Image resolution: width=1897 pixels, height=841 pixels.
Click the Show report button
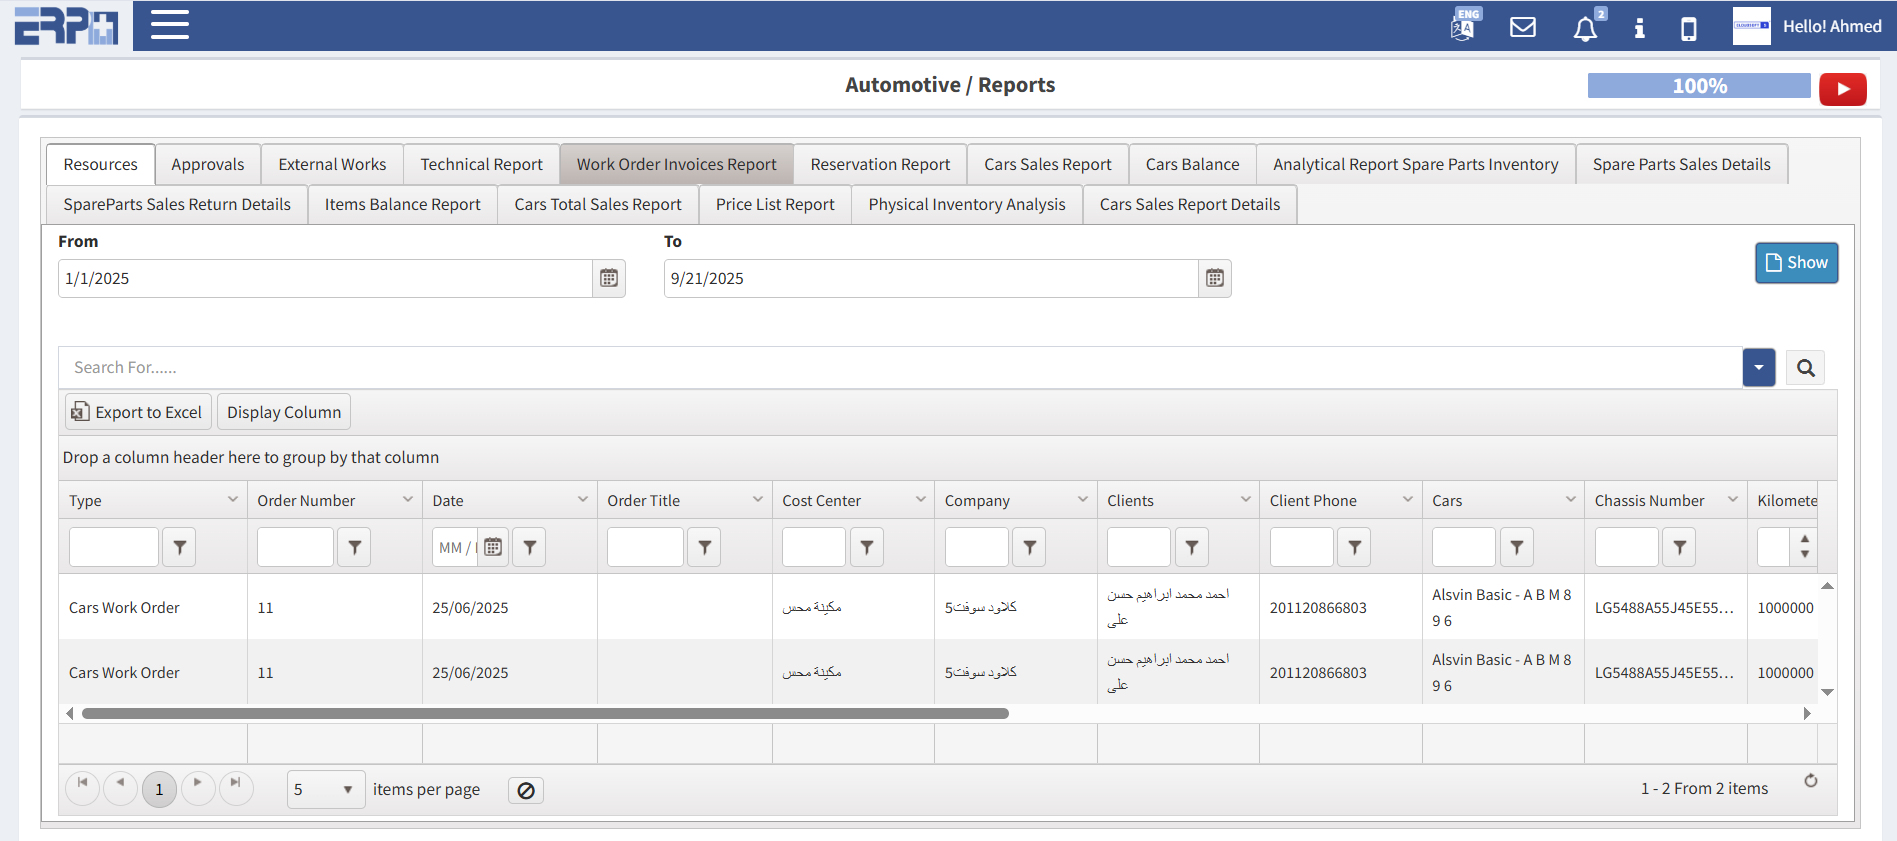pyautogui.click(x=1796, y=263)
